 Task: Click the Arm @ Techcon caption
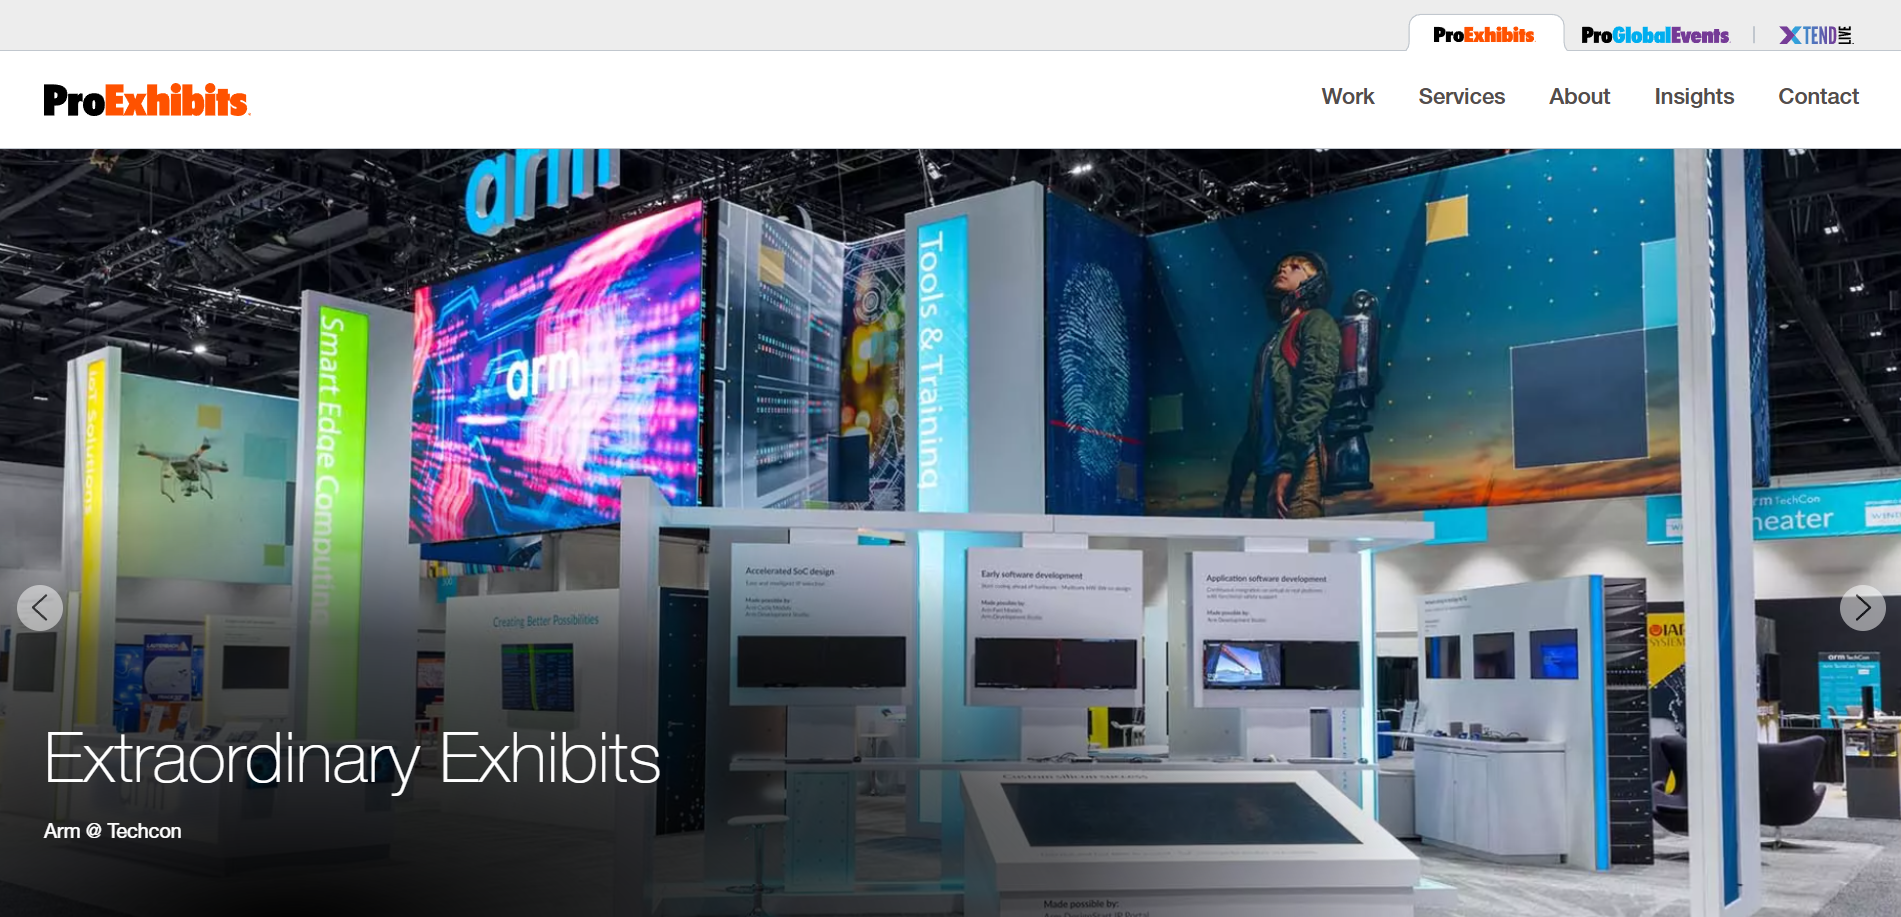coord(113,831)
